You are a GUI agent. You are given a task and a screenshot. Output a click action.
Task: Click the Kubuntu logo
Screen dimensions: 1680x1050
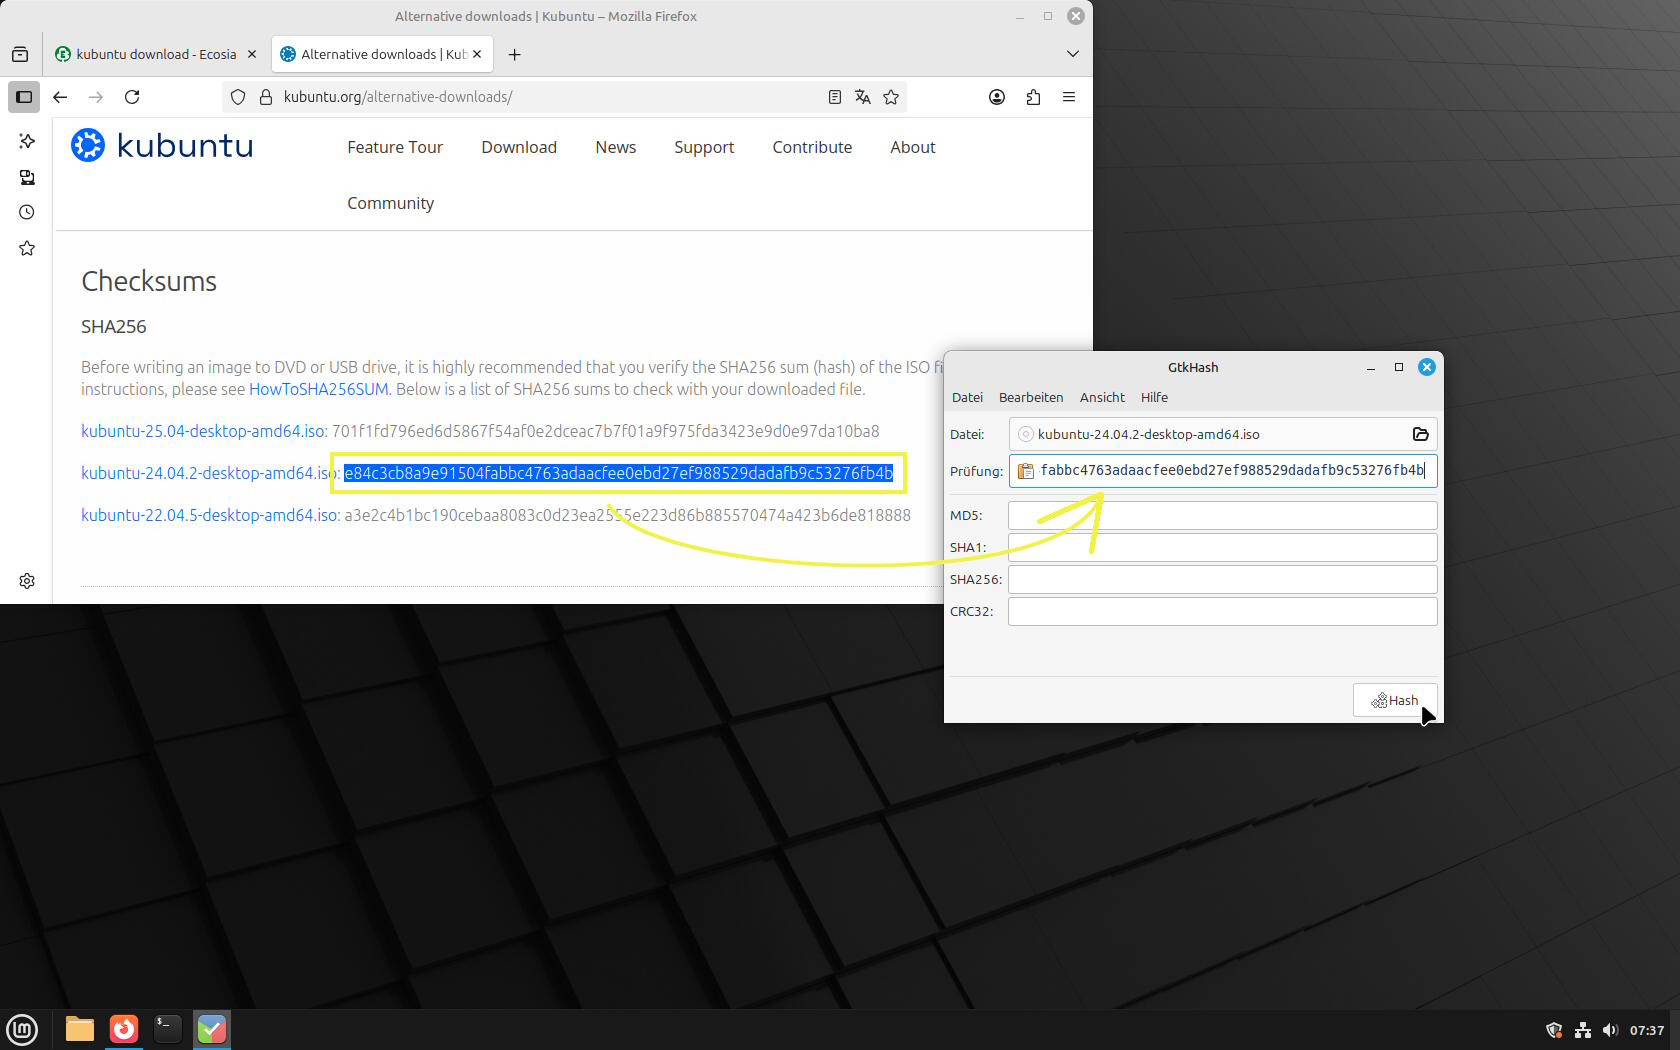click(x=162, y=146)
